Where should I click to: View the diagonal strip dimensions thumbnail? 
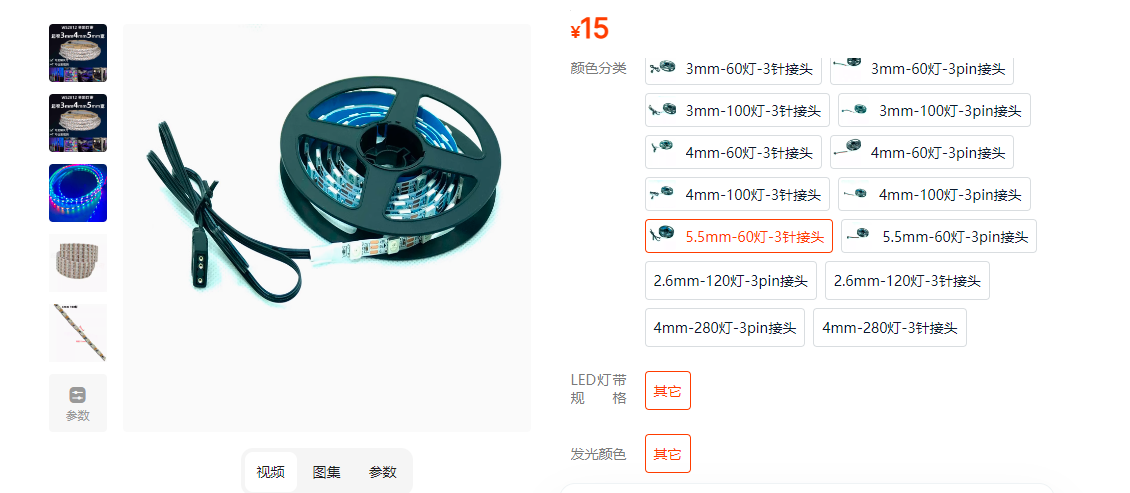point(78,332)
